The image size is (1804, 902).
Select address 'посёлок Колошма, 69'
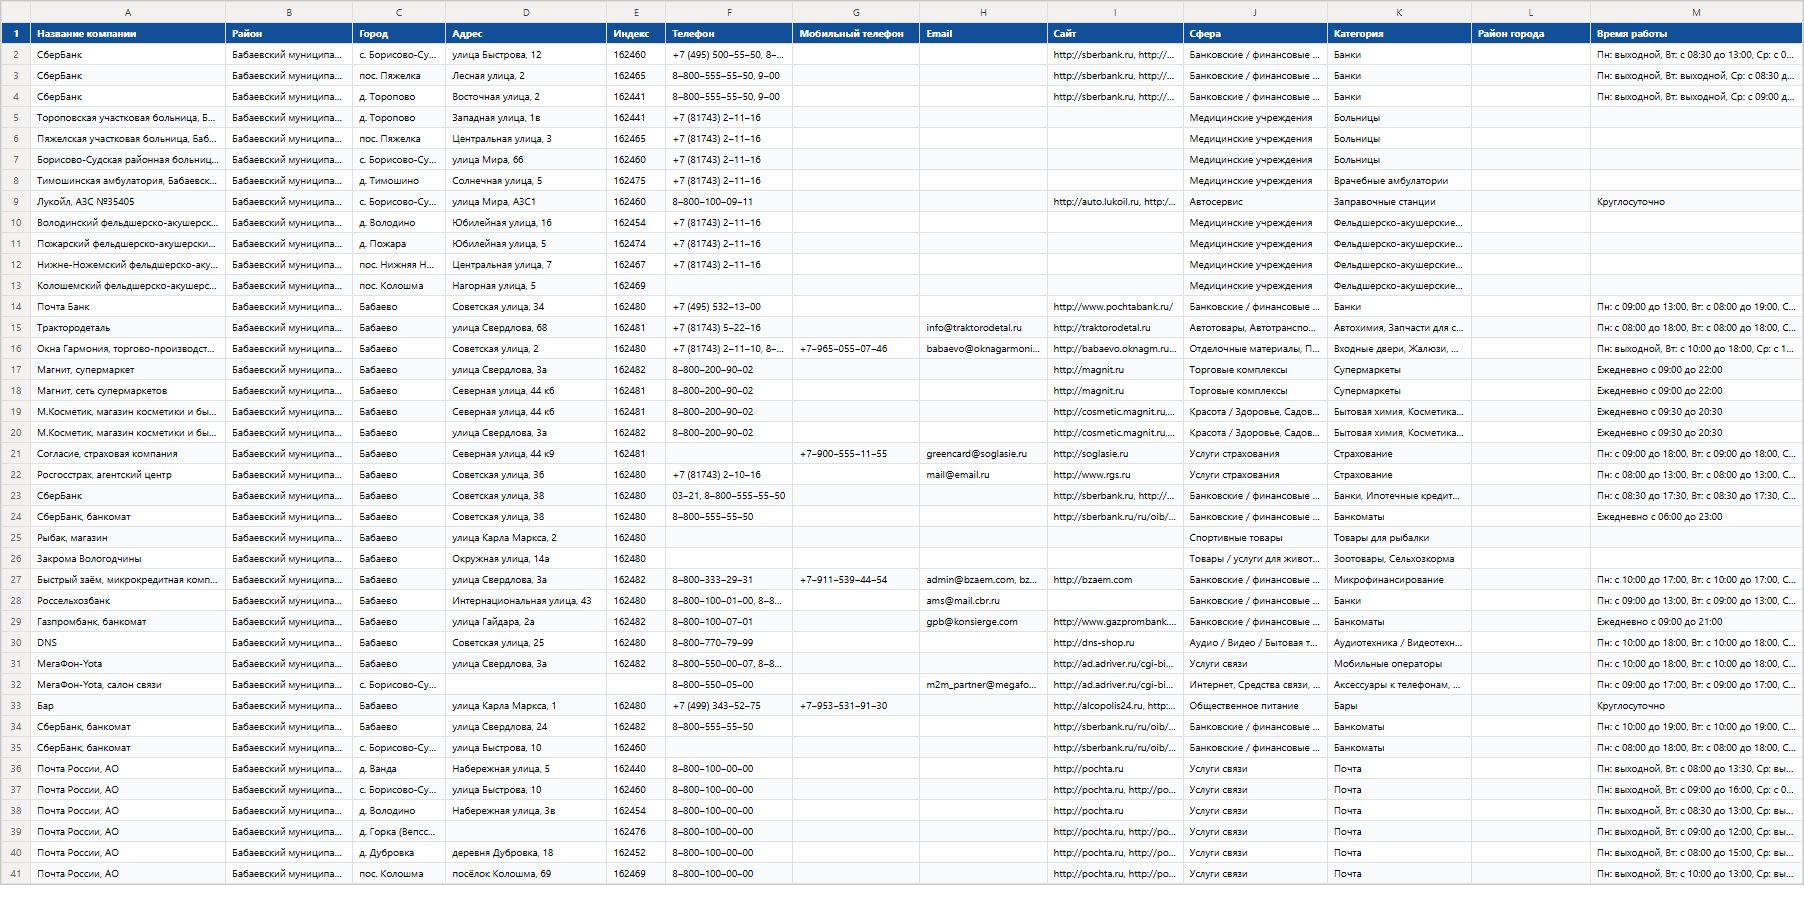click(x=526, y=874)
